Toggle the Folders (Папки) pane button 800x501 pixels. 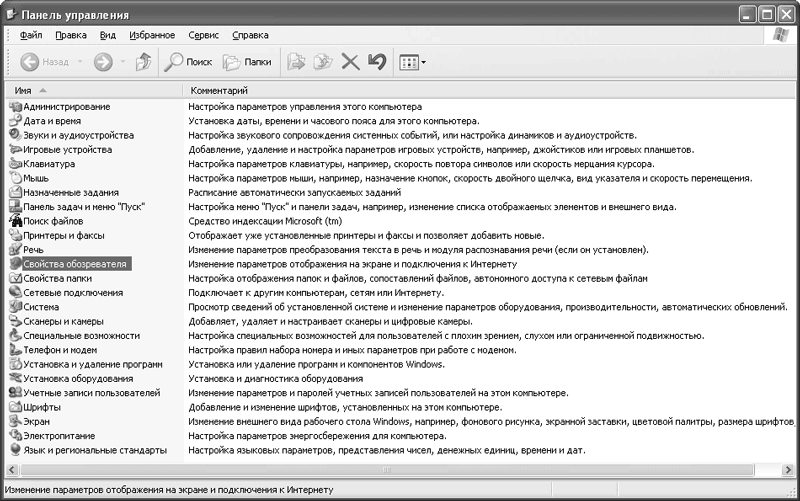pyautogui.click(x=247, y=62)
